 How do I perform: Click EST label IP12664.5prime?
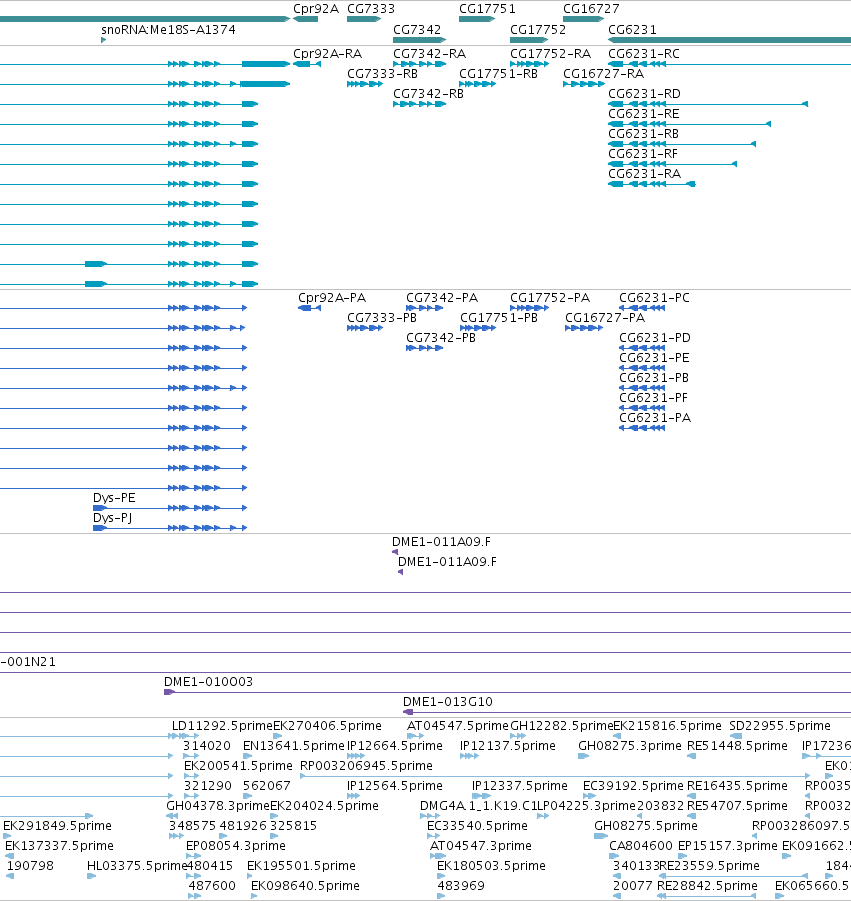395,746
